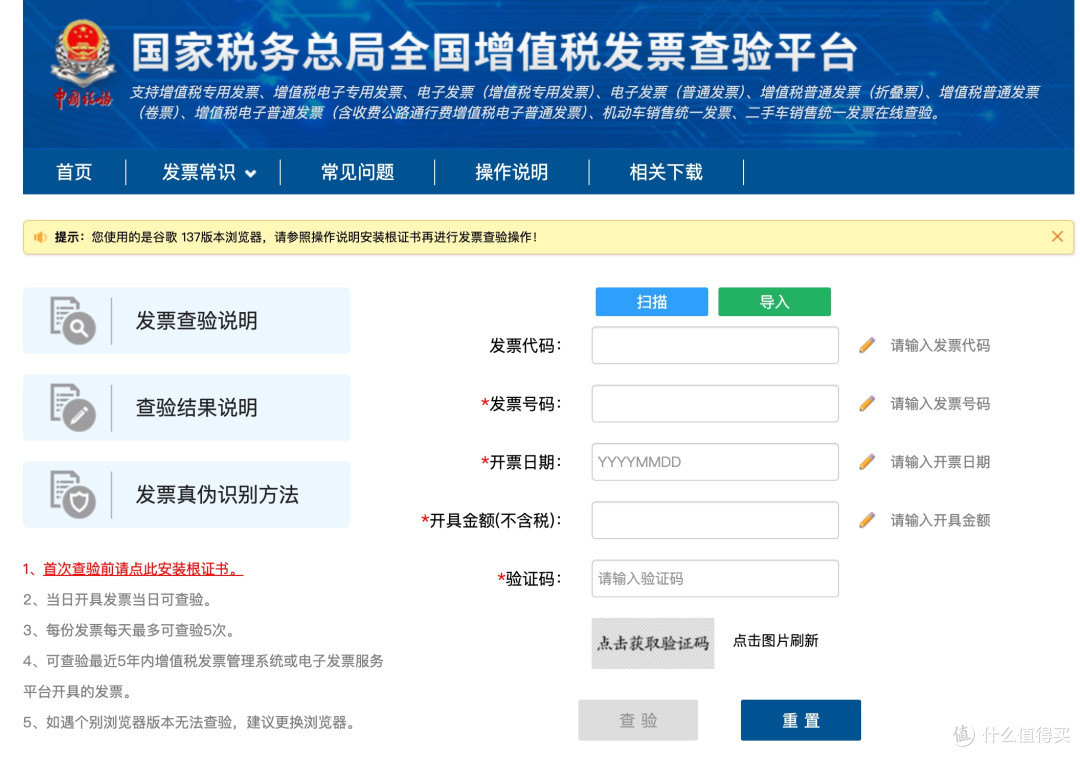Click the 请输入发票号码 hint text
The height and width of the screenshot is (757, 1080).
click(x=940, y=404)
